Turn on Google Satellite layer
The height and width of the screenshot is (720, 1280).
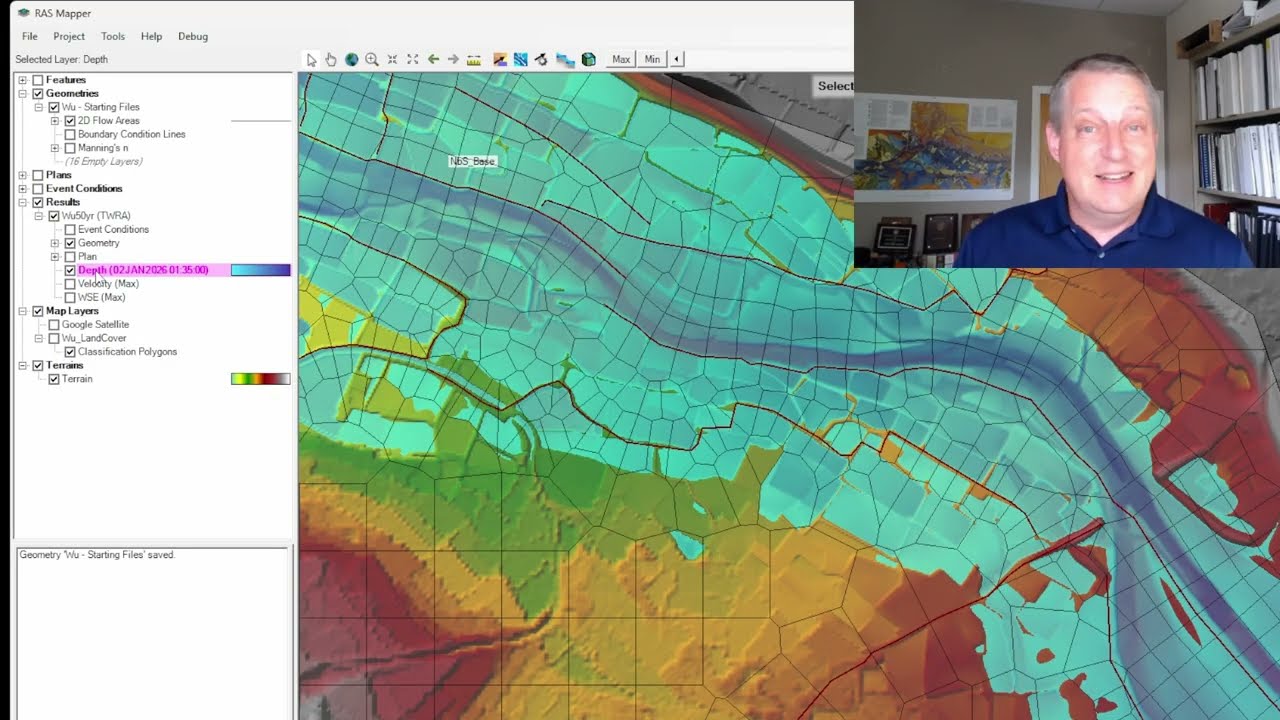pos(54,325)
